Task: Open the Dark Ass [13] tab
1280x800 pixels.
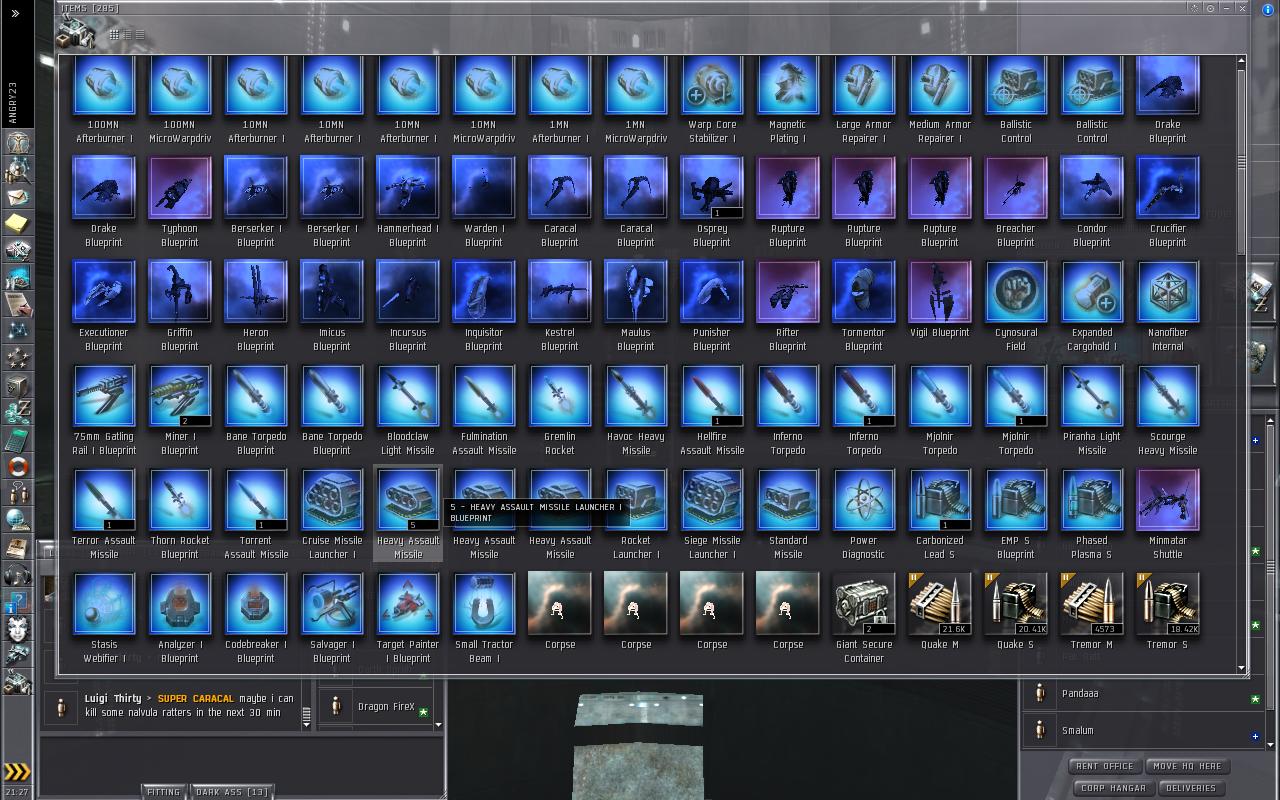Action: (x=232, y=792)
